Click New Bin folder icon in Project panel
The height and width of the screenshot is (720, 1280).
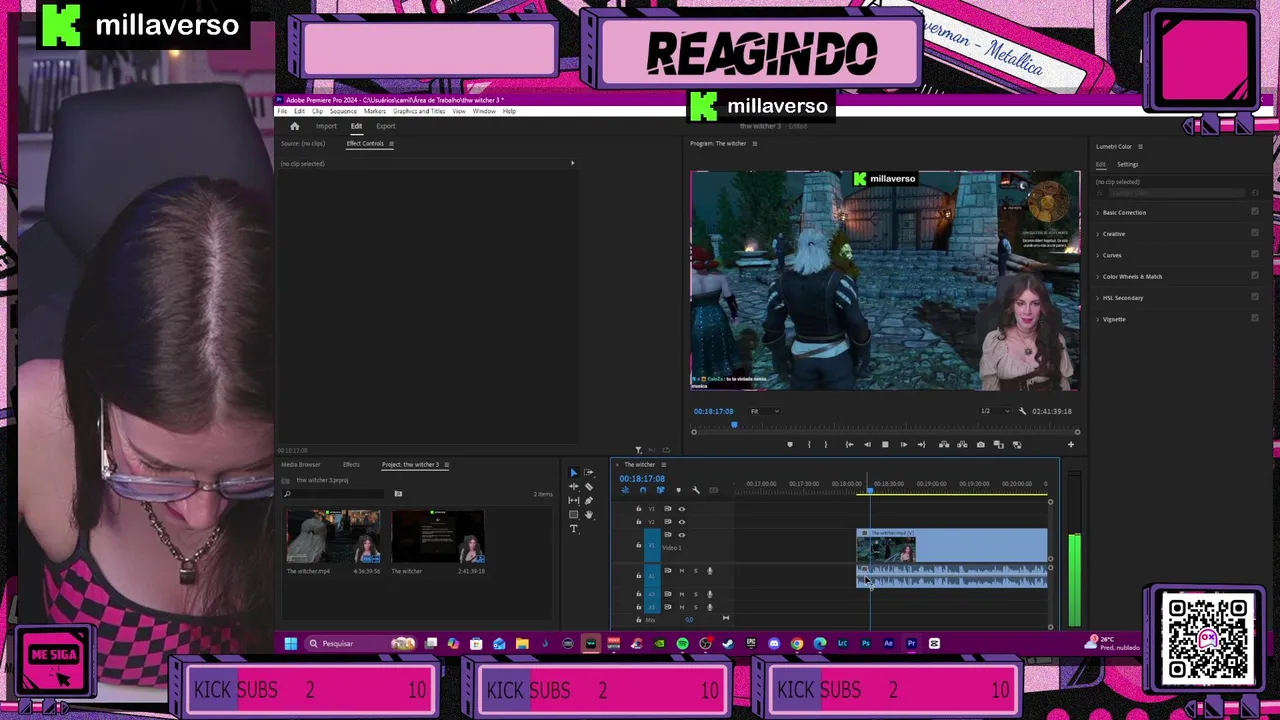398,494
